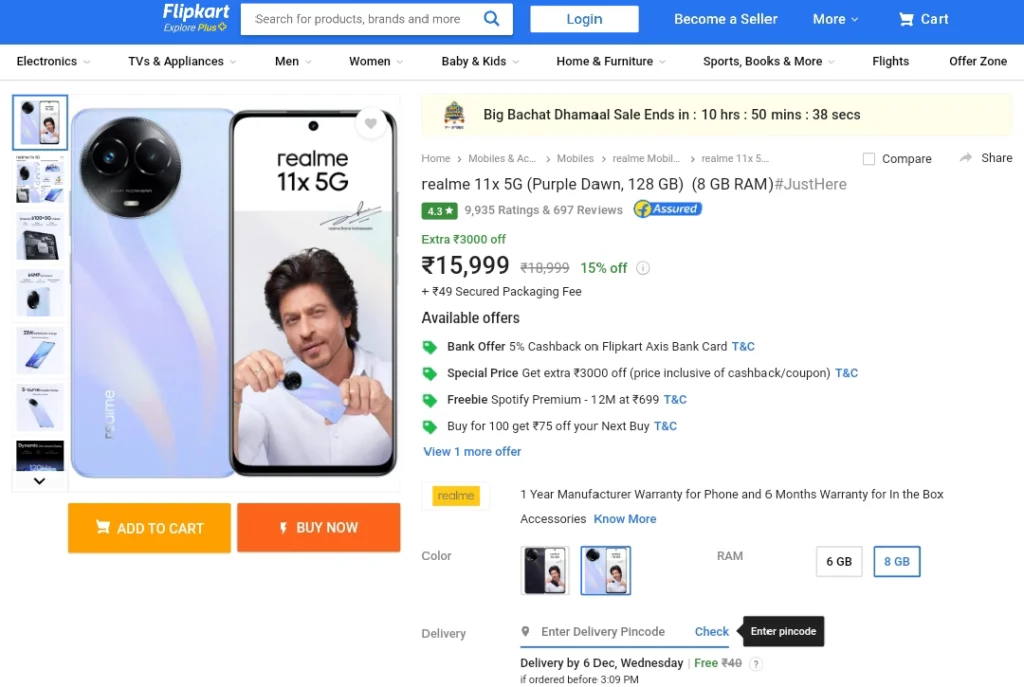Click delivery charge help question icon
The height and width of the screenshot is (687, 1024).
tap(756, 663)
